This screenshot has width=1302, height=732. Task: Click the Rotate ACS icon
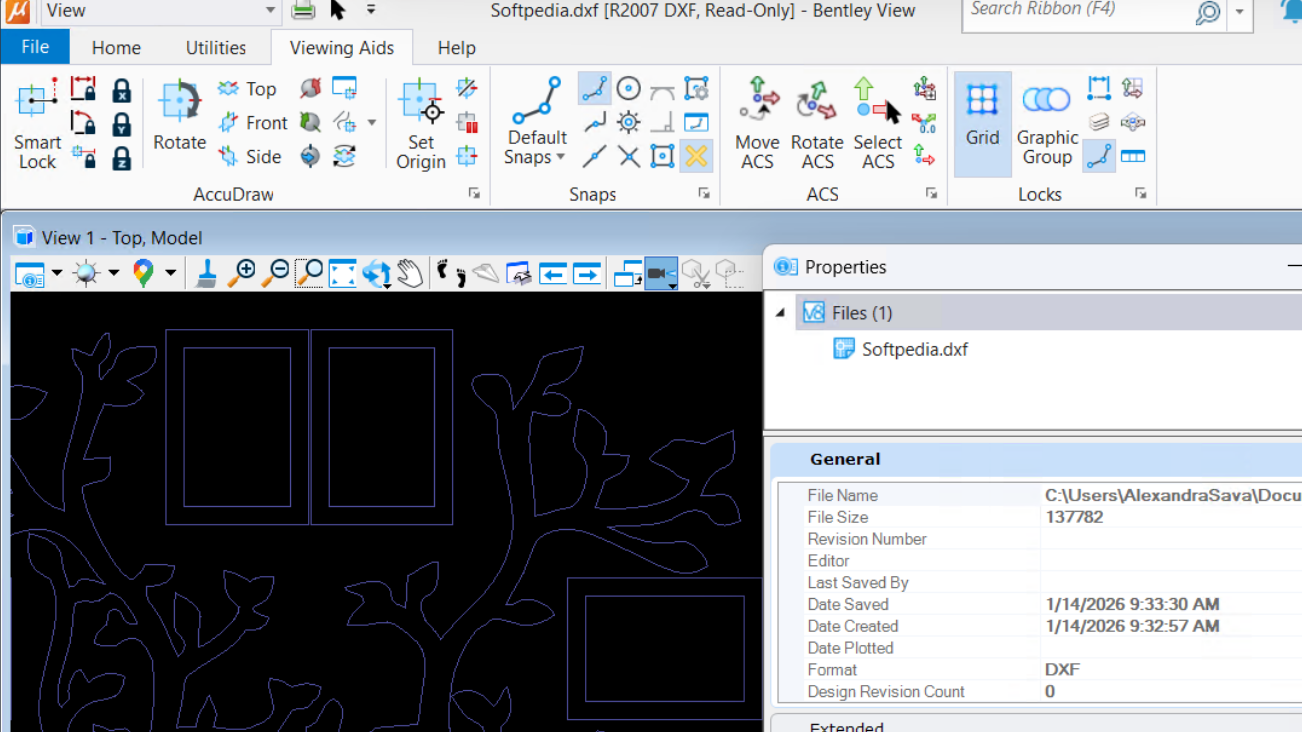(817, 124)
